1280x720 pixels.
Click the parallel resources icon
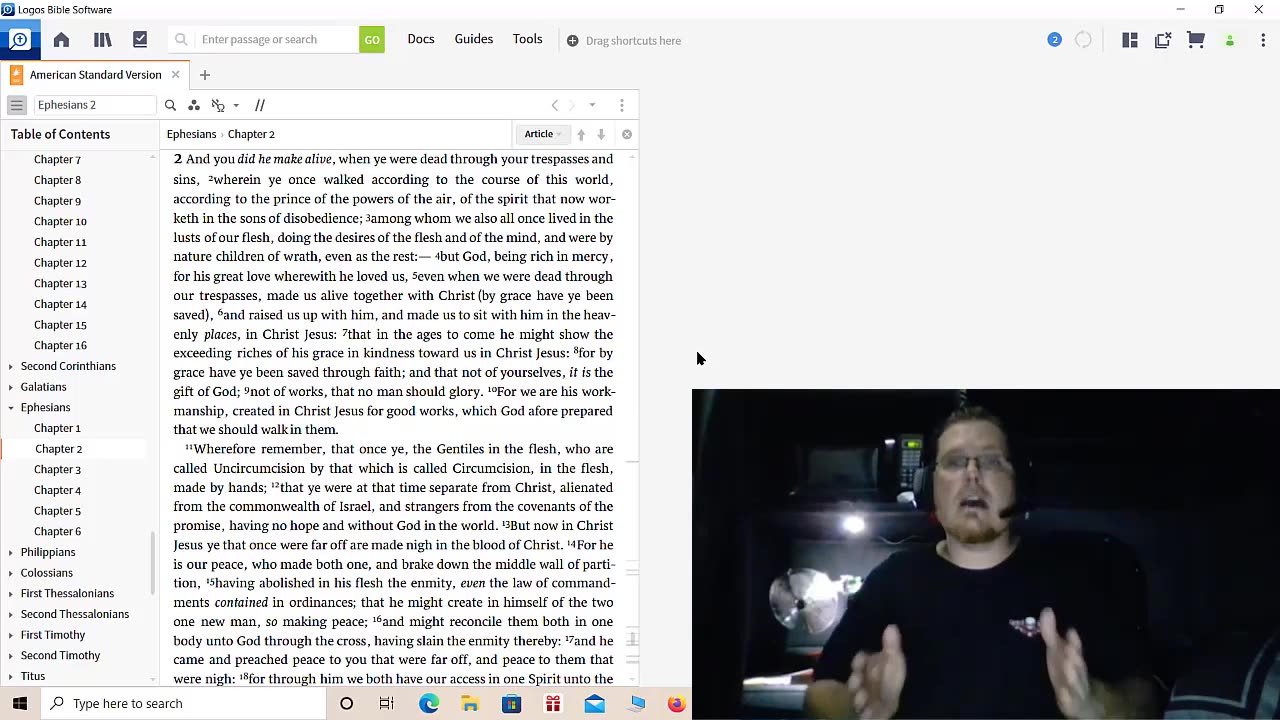(260, 105)
